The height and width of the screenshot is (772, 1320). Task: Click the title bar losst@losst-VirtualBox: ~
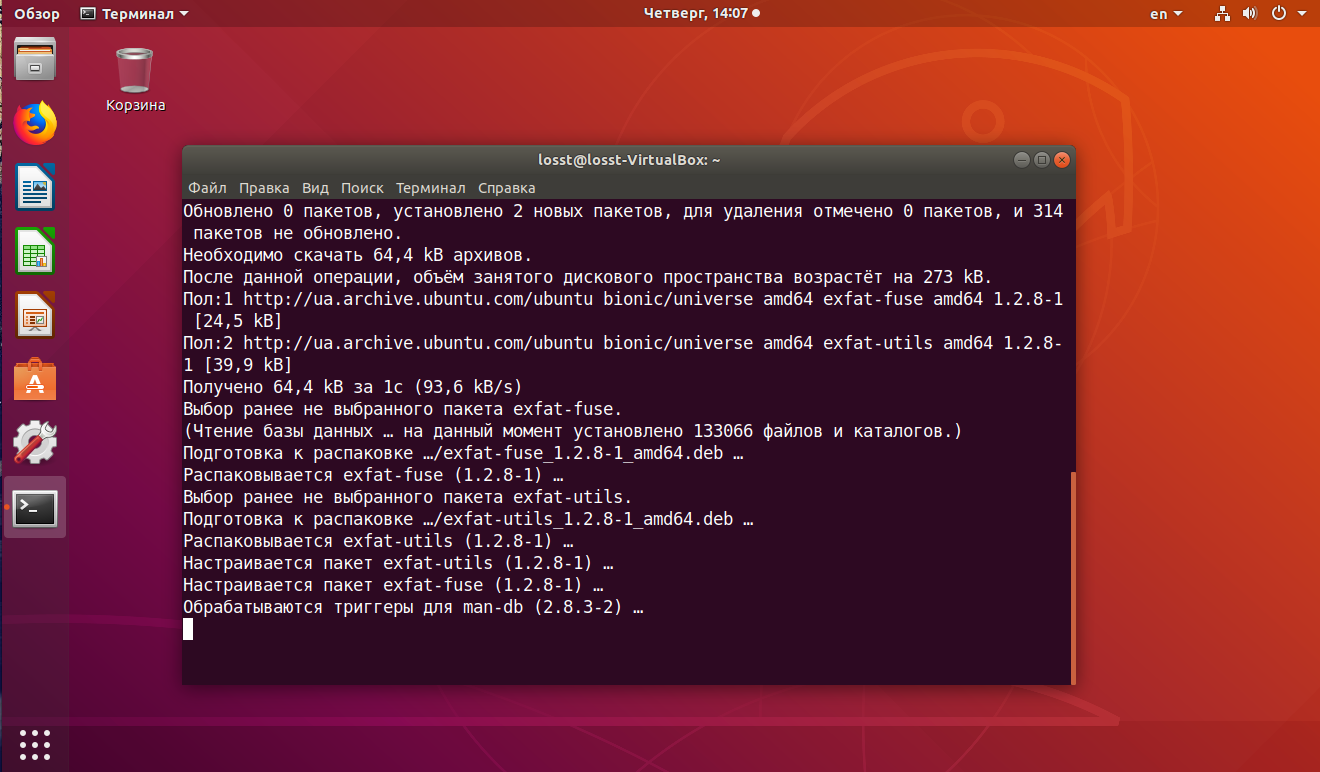pos(629,160)
